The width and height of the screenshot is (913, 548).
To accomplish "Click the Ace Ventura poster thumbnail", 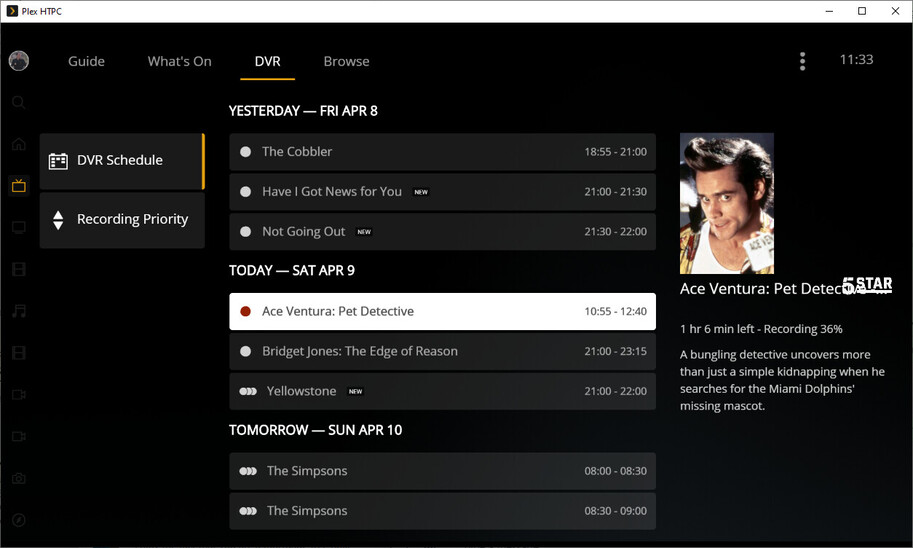I will point(727,203).
